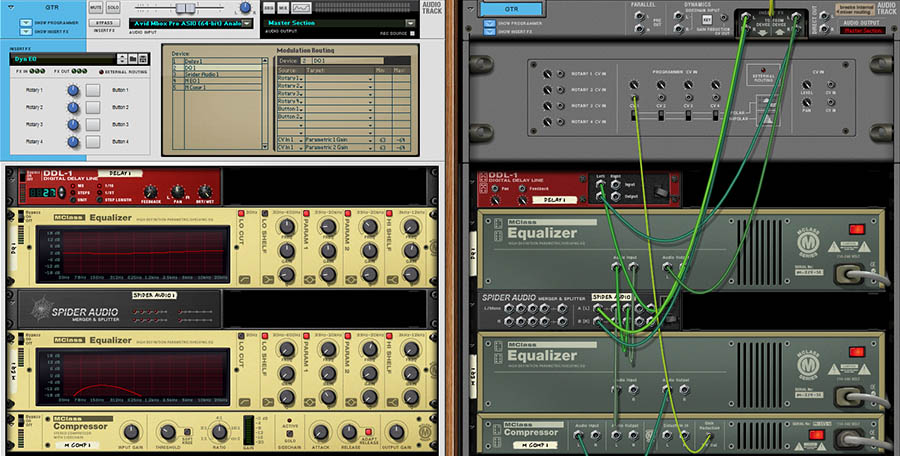Viewport: 900px width, 456px height.
Task: Click the Compressor Attack knob
Action: (x=321, y=432)
